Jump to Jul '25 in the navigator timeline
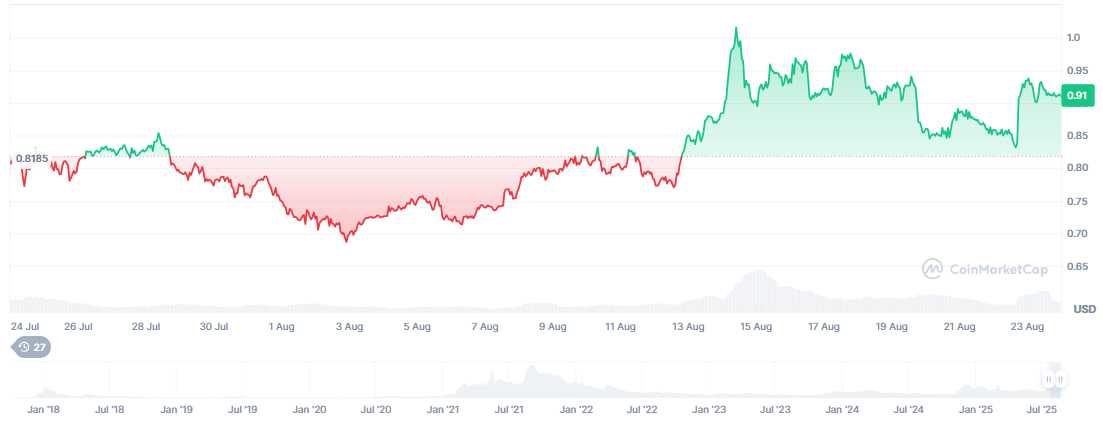1103x425 pixels. click(1043, 410)
